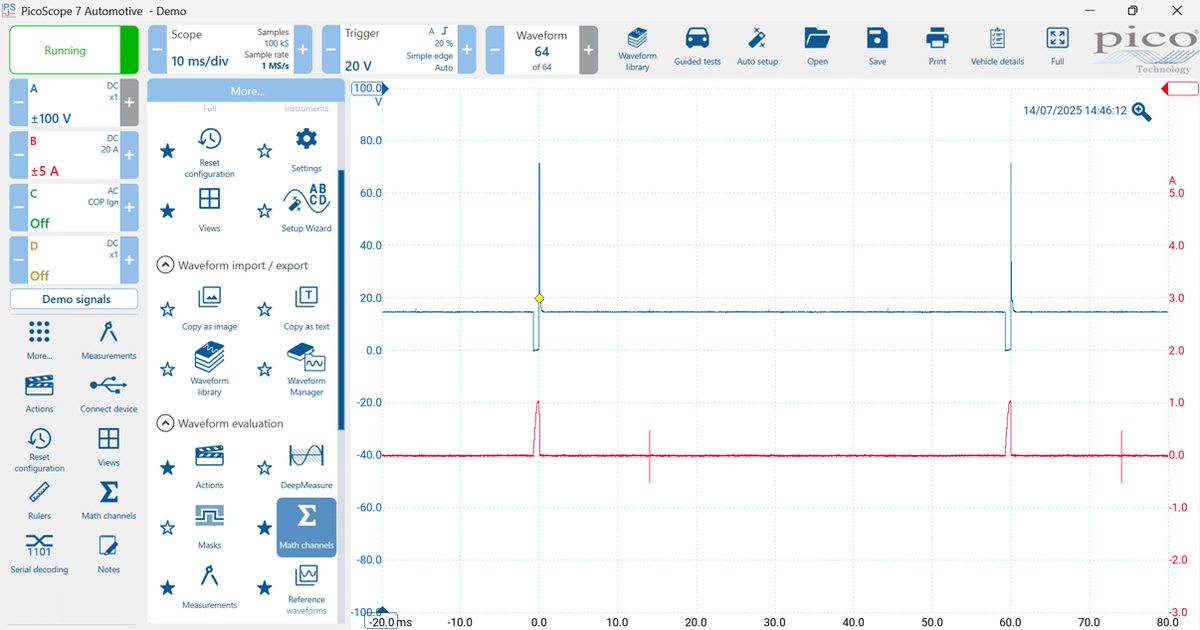Collapse Waveform import / export section
The width and height of the screenshot is (1200, 630).
(x=165, y=266)
